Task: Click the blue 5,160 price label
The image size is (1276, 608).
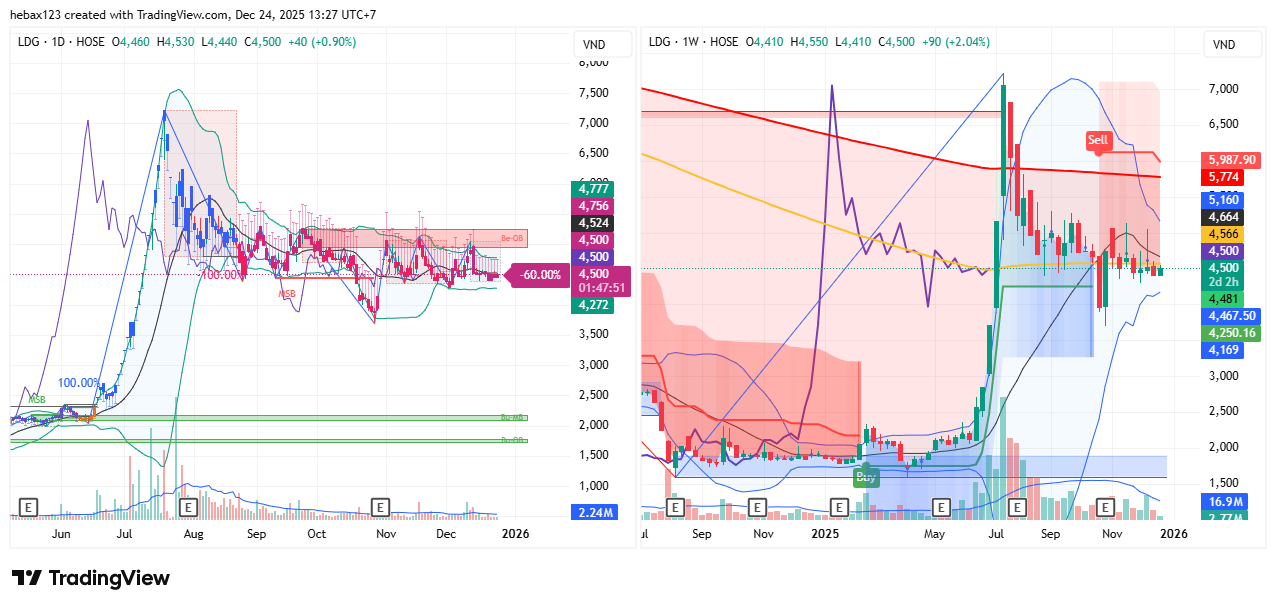Action: 1224,198
